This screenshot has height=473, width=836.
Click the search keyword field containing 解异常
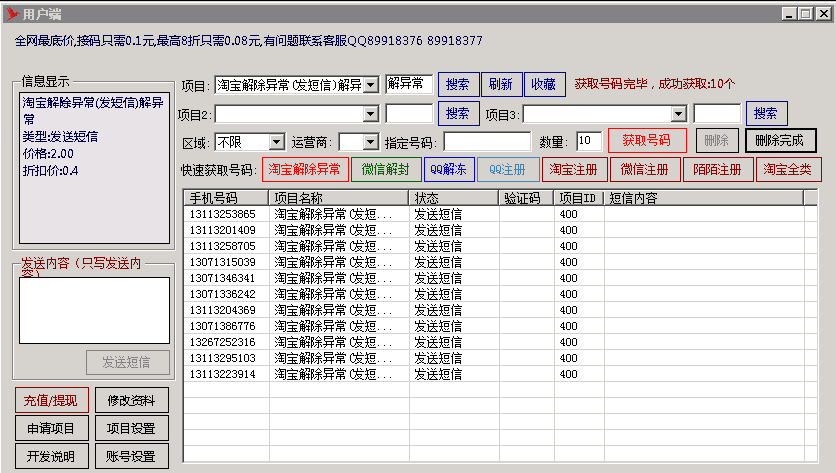point(408,84)
